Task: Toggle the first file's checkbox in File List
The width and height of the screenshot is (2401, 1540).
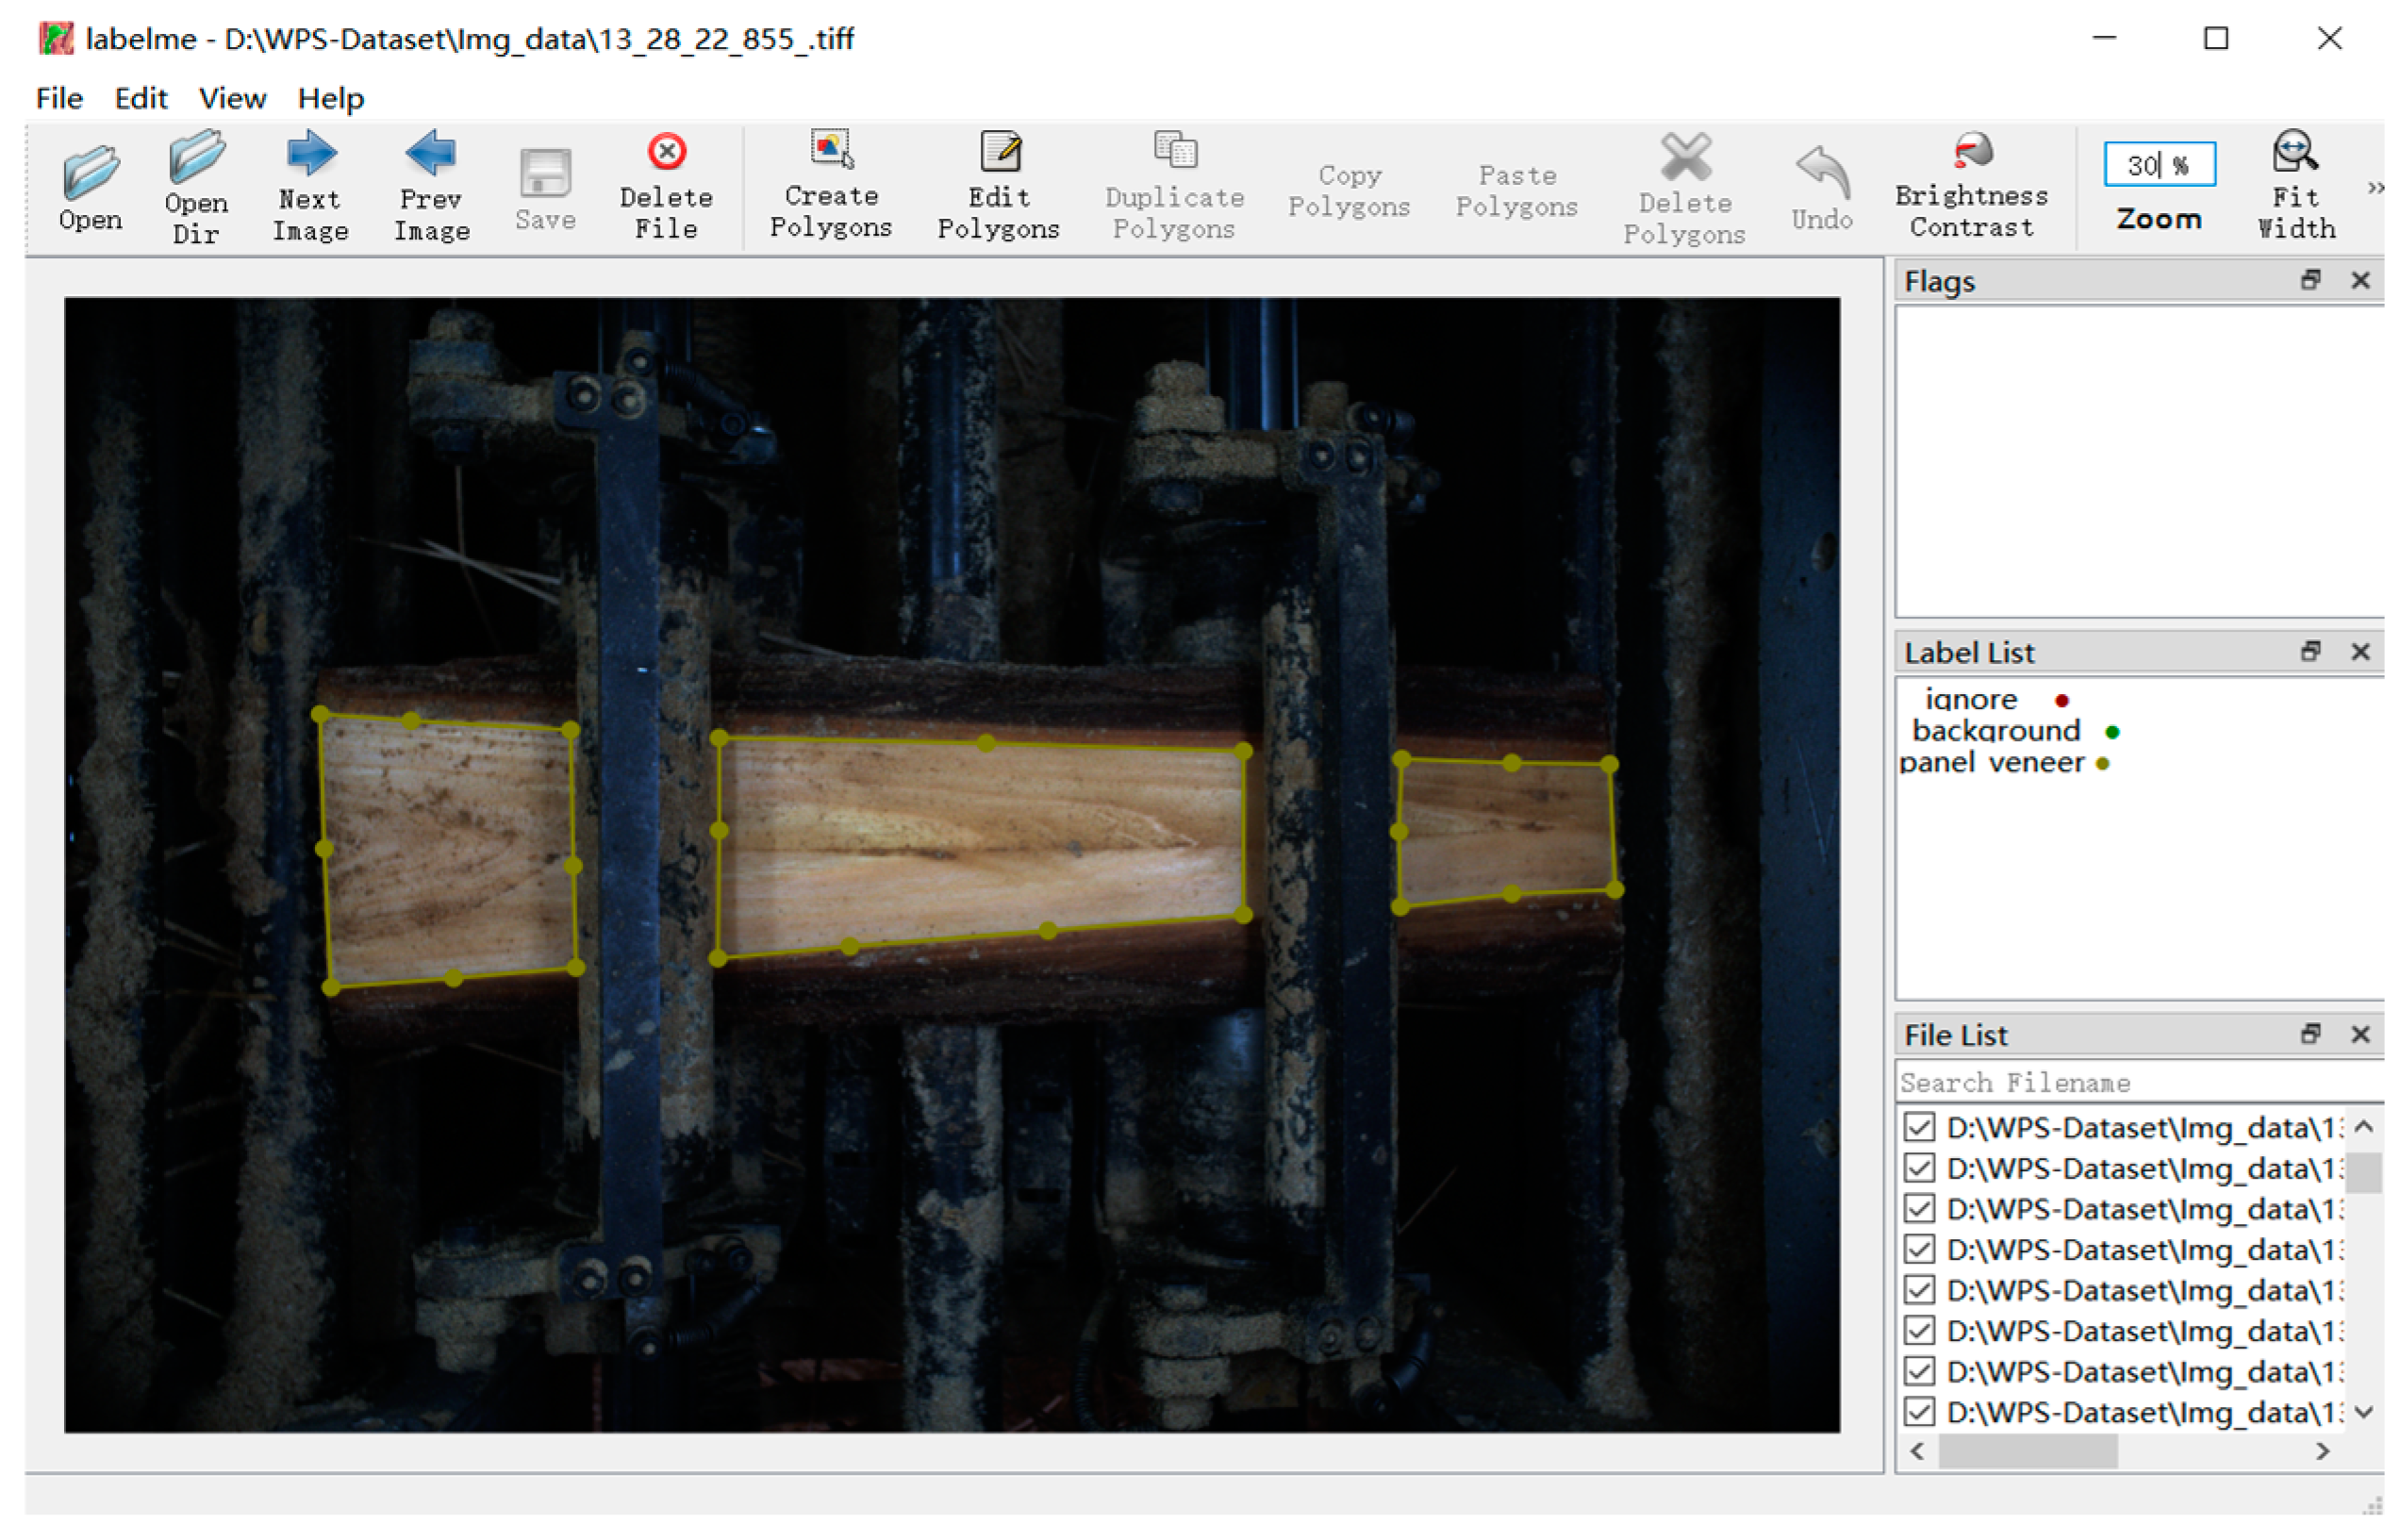Action: [x=1919, y=1127]
